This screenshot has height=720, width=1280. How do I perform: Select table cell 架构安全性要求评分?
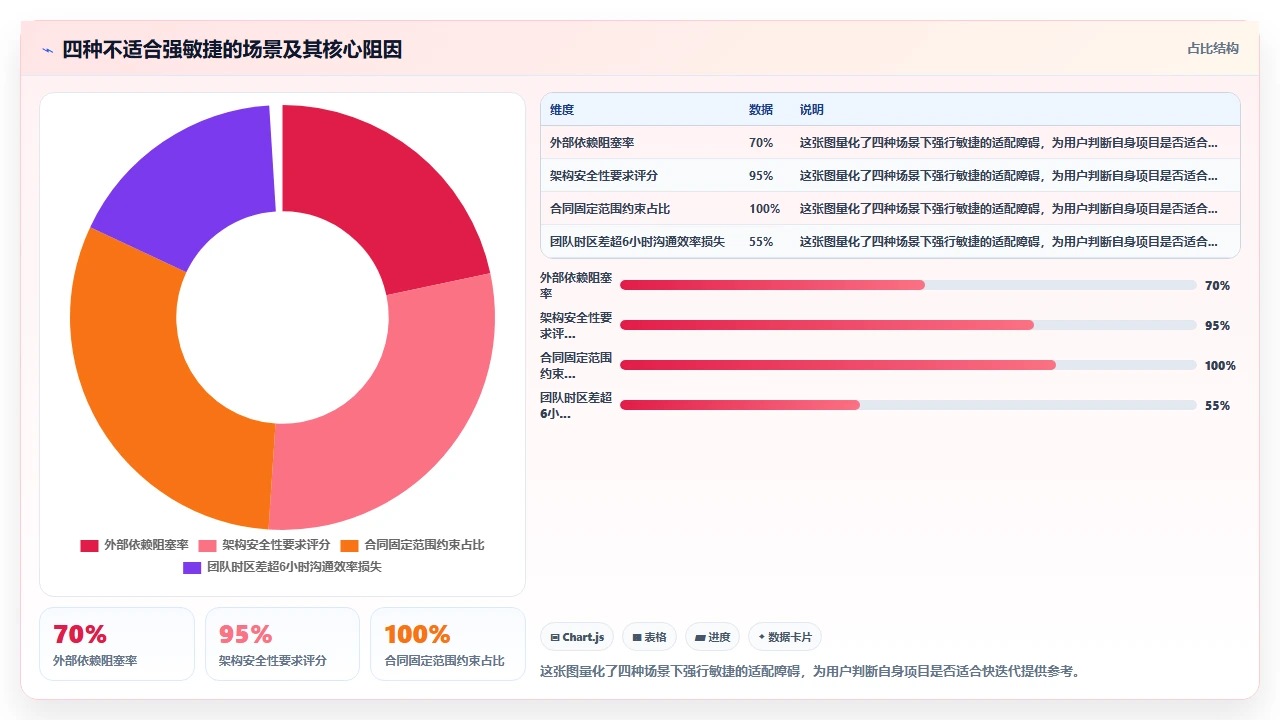tap(604, 176)
